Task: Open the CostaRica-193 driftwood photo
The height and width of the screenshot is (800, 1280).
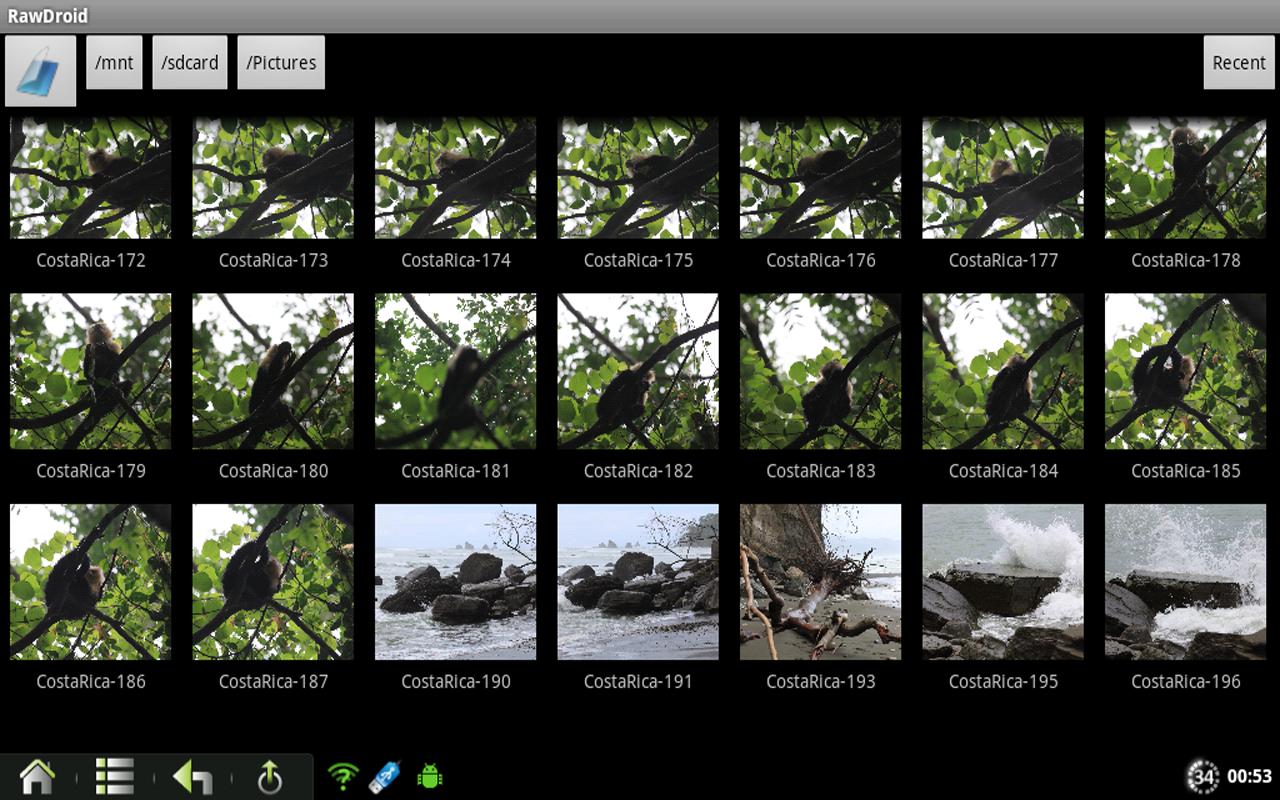Action: (x=820, y=582)
